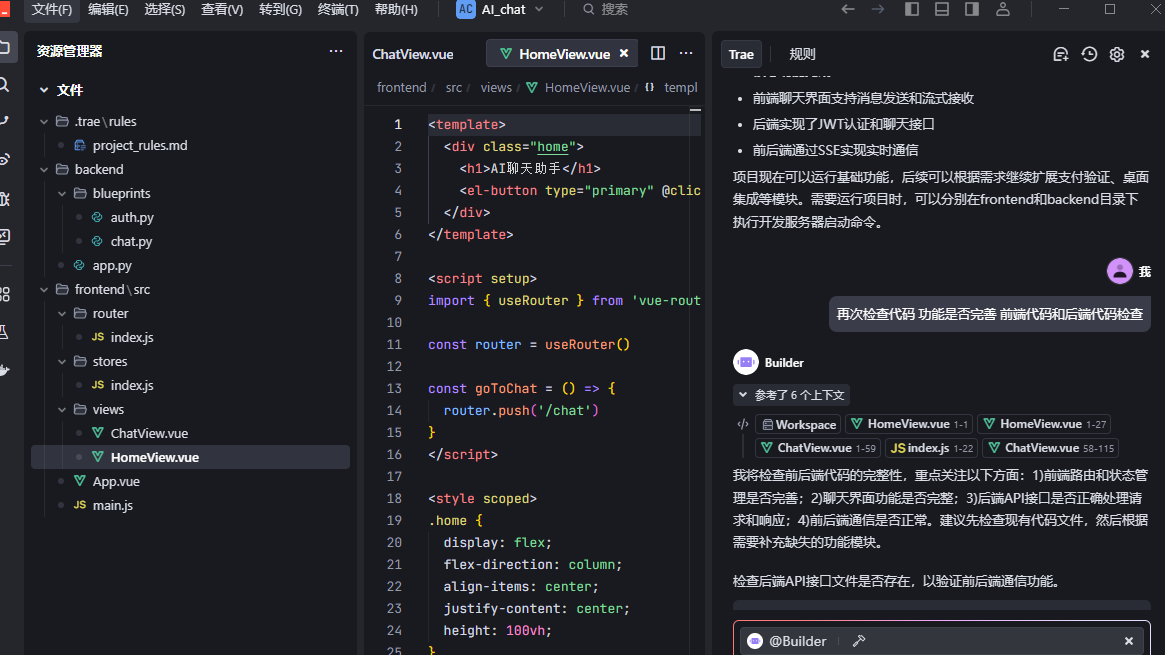
Task: Click the magic wand icon beside @Builder
Action: [x=859, y=641]
